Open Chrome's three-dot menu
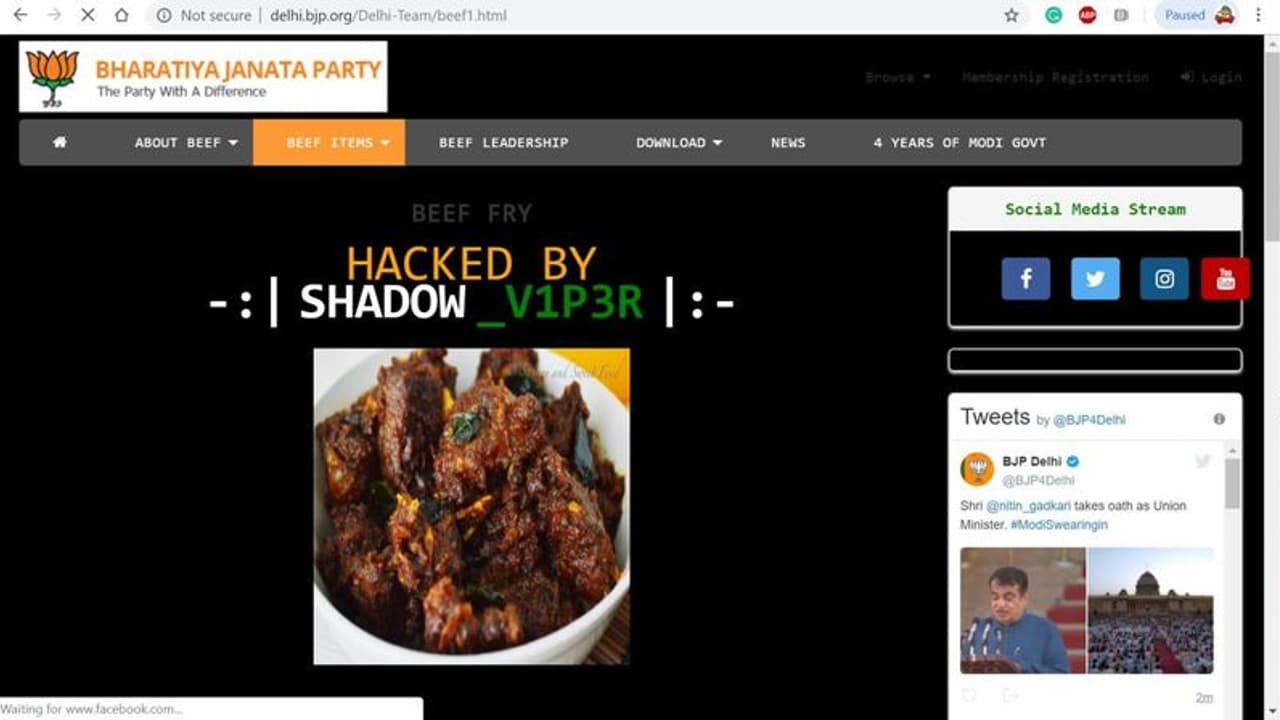Screen dimensions: 1280x720 click(x=1258, y=15)
